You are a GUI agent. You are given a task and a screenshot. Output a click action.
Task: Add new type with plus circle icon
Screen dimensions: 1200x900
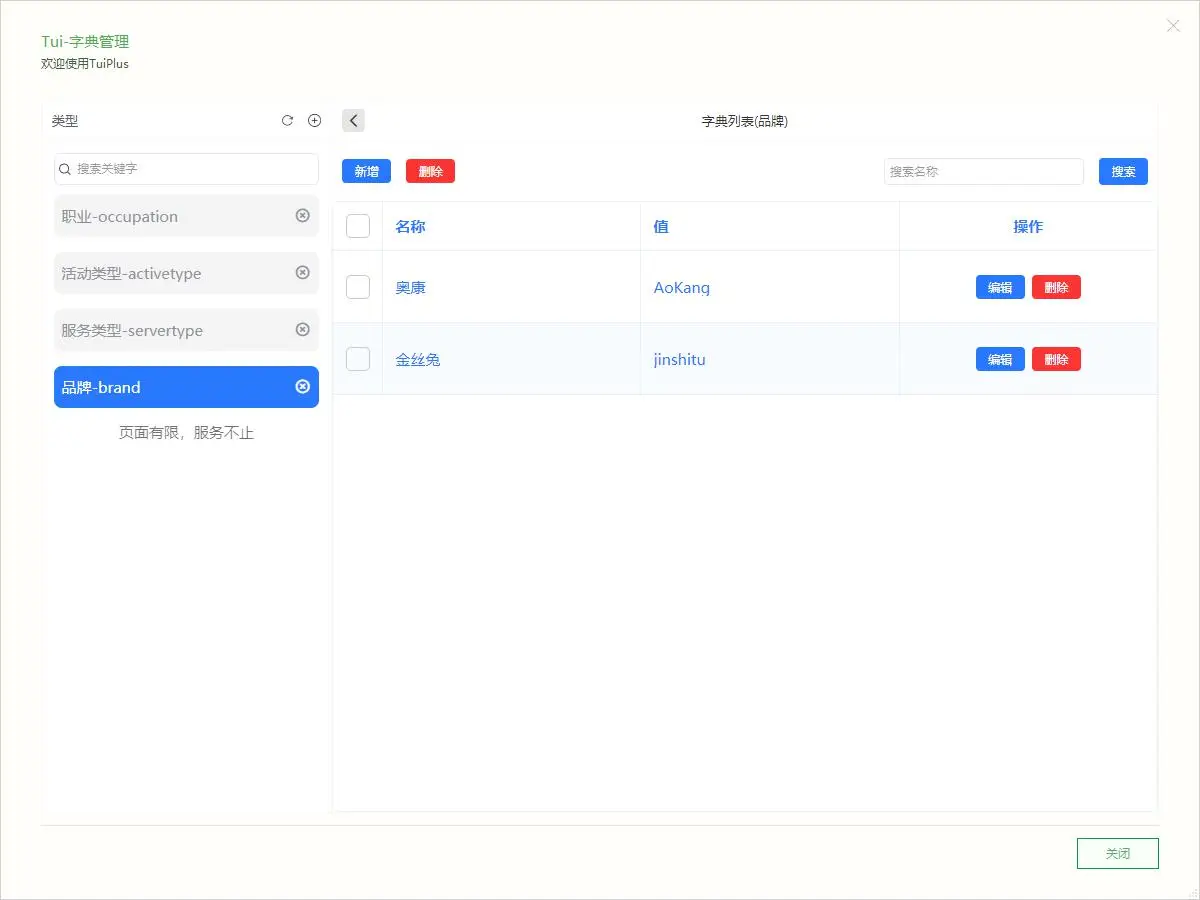click(314, 121)
